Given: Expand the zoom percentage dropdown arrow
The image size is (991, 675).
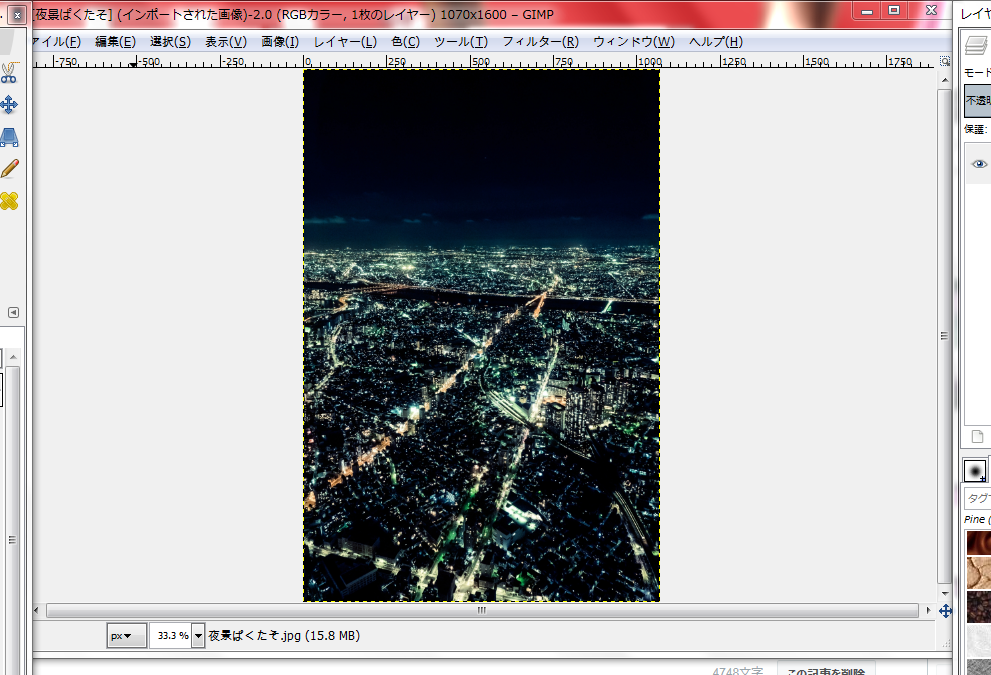Looking at the screenshot, I should click(198, 636).
